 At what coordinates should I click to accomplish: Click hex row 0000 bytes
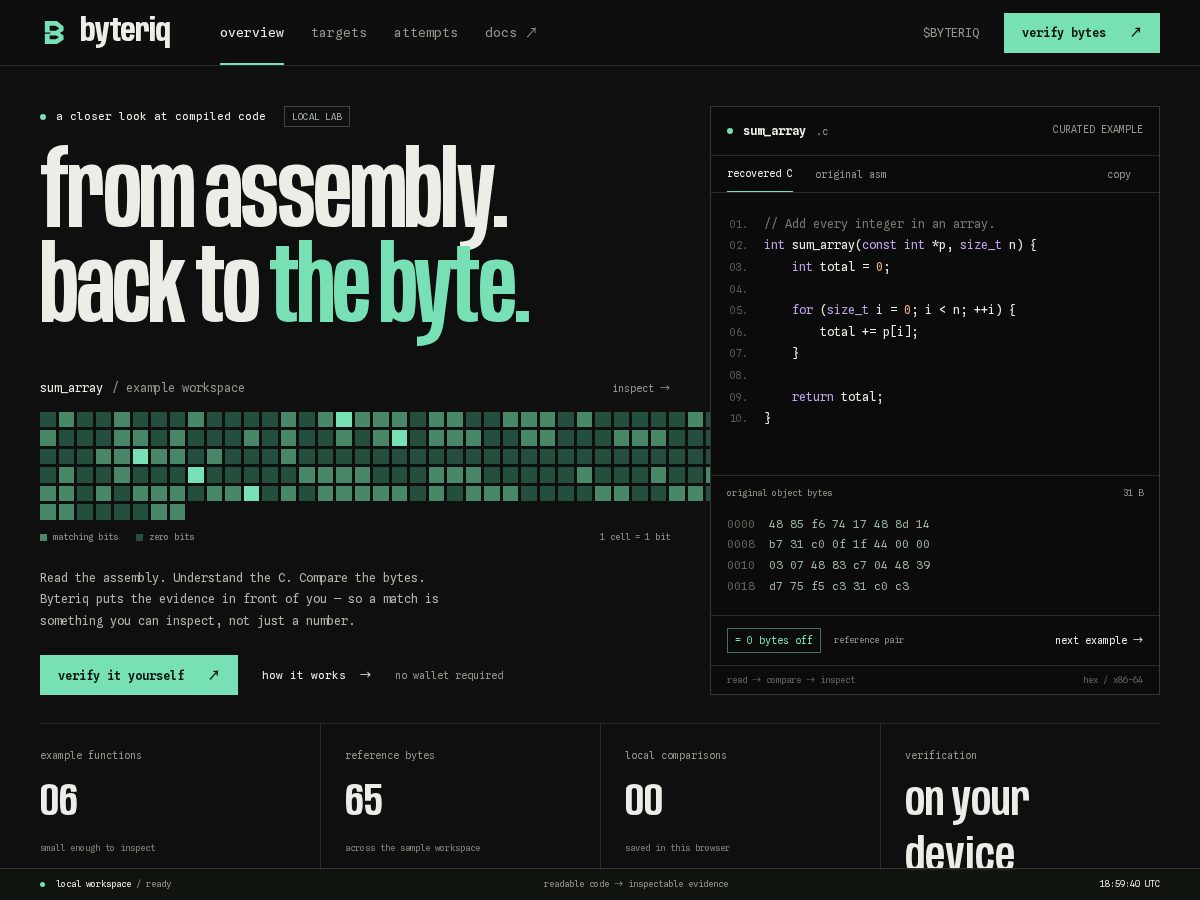[x=849, y=524]
